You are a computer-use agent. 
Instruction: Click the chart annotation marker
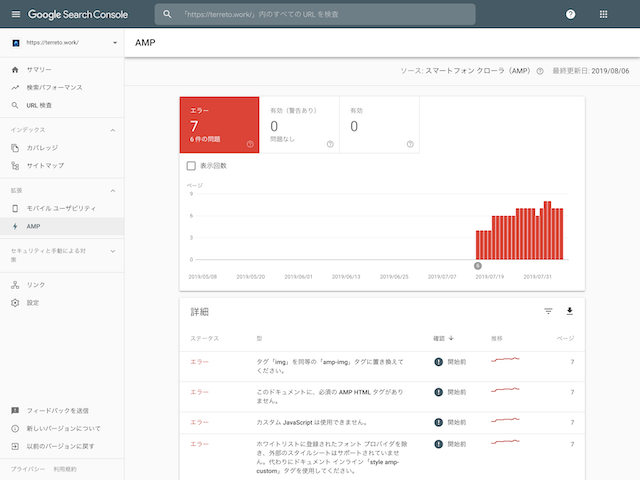point(477,266)
